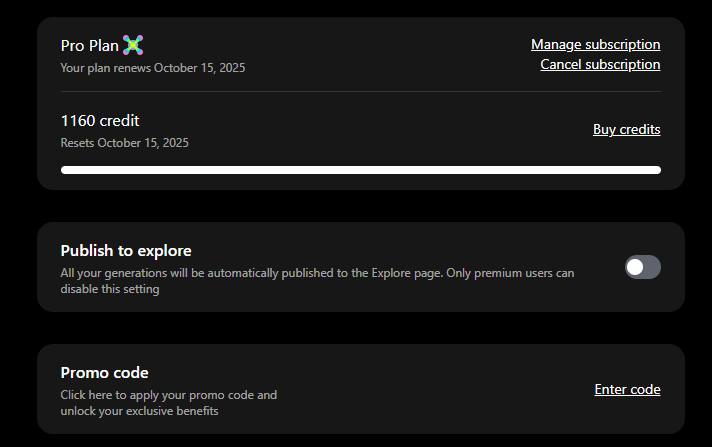
Task: Click the Pro Plan title text
Action: pyautogui.click(x=89, y=45)
